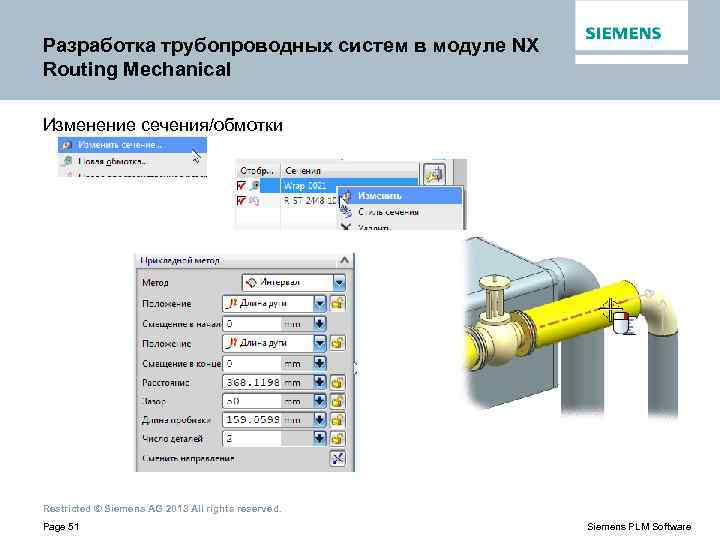Toggle the lock icon for Зазор
The image size is (720, 540).
click(x=338, y=401)
